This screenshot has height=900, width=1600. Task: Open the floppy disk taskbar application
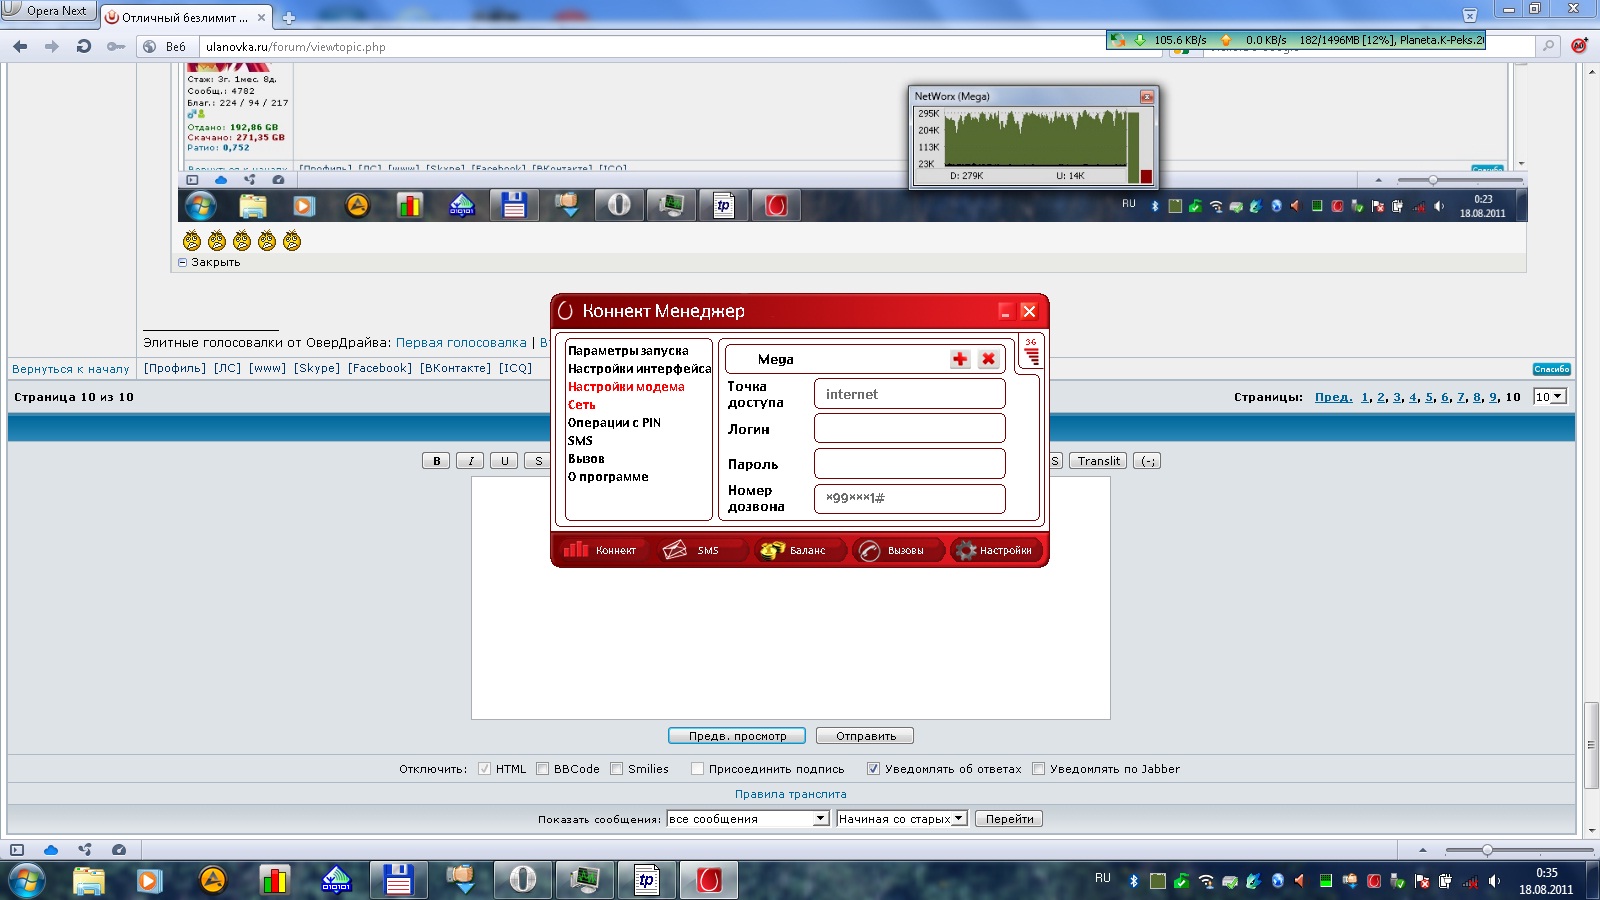pyautogui.click(x=398, y=881)
